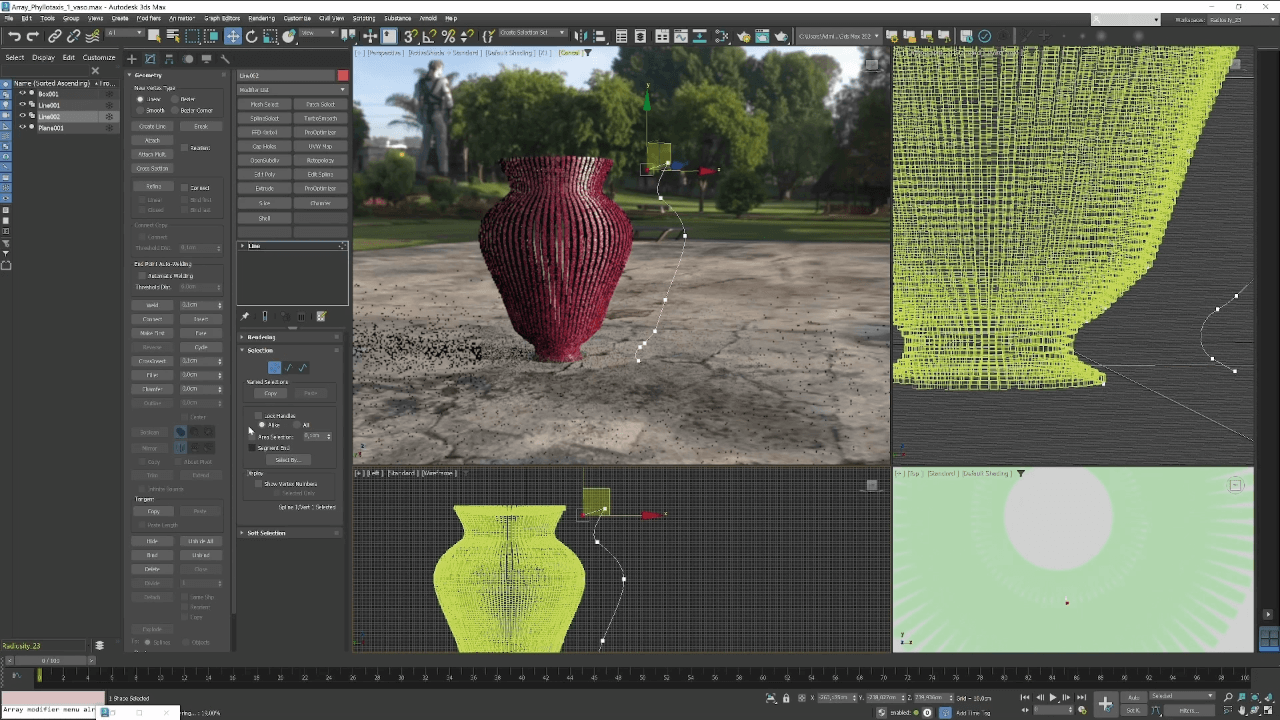Screen dimensions: 1280x720
Task: Click the Undo arrow icon
Action: pyautogui.click(x=14, y=36)
